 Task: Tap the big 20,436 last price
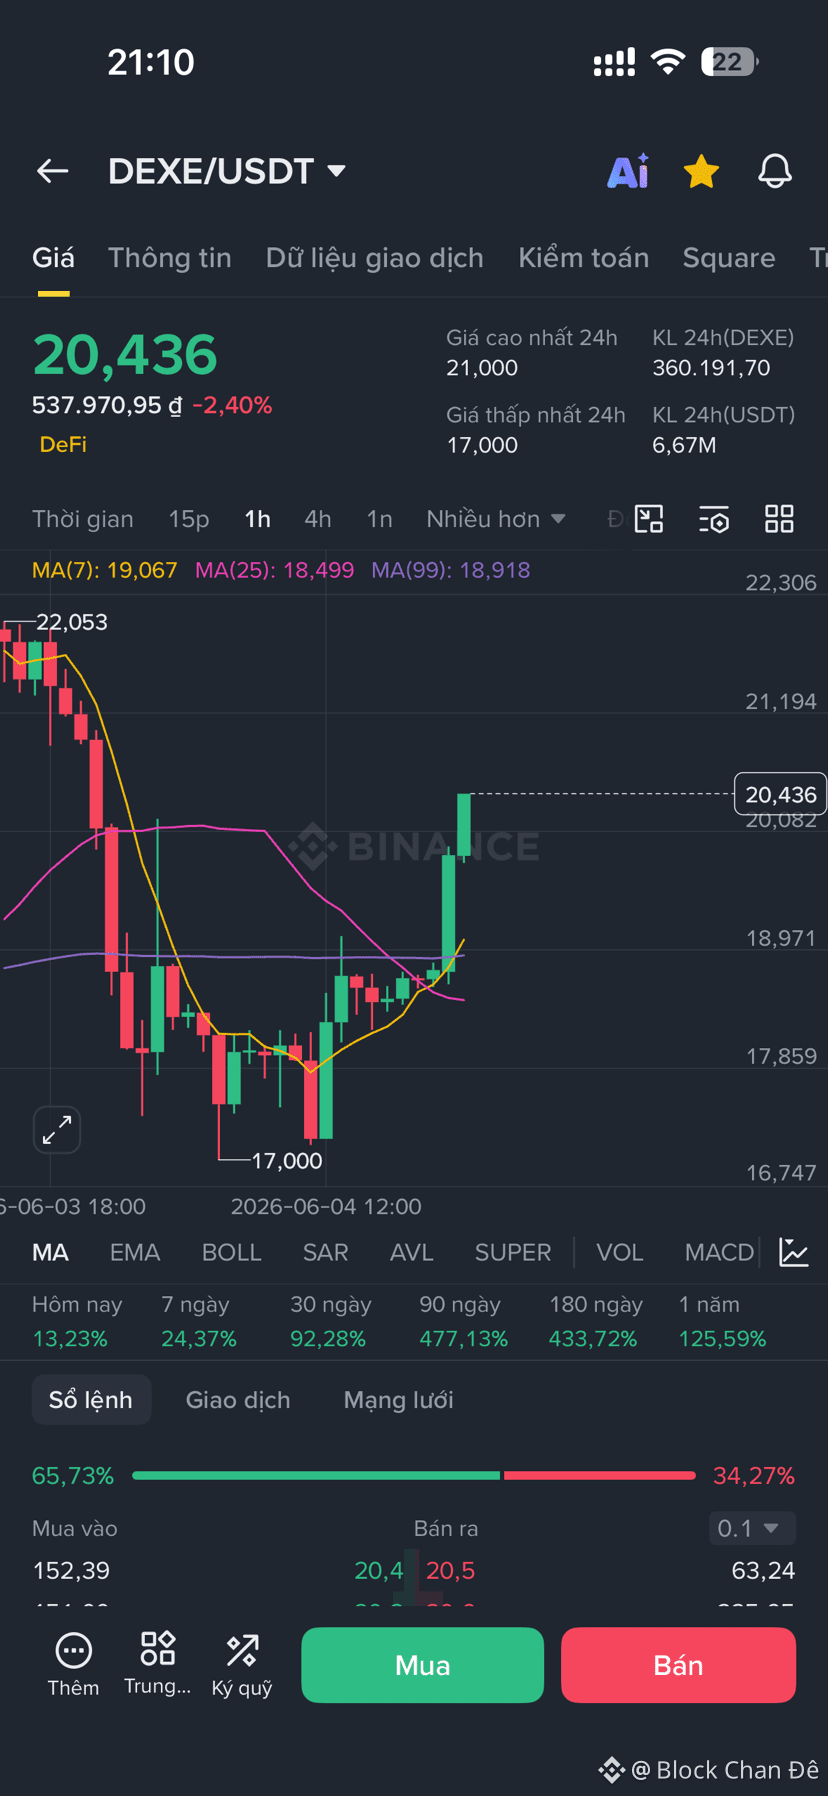click(x=125, y=355)
